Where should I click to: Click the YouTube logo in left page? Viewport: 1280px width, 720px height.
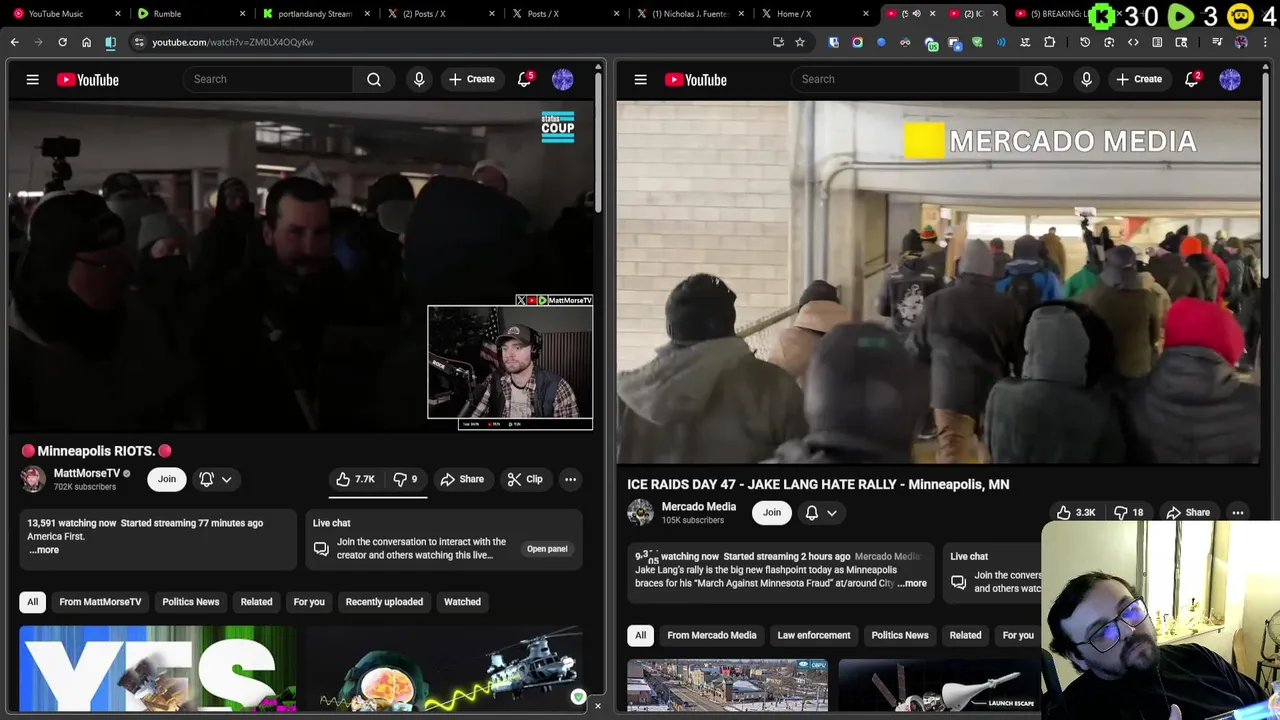coord(87,79)
